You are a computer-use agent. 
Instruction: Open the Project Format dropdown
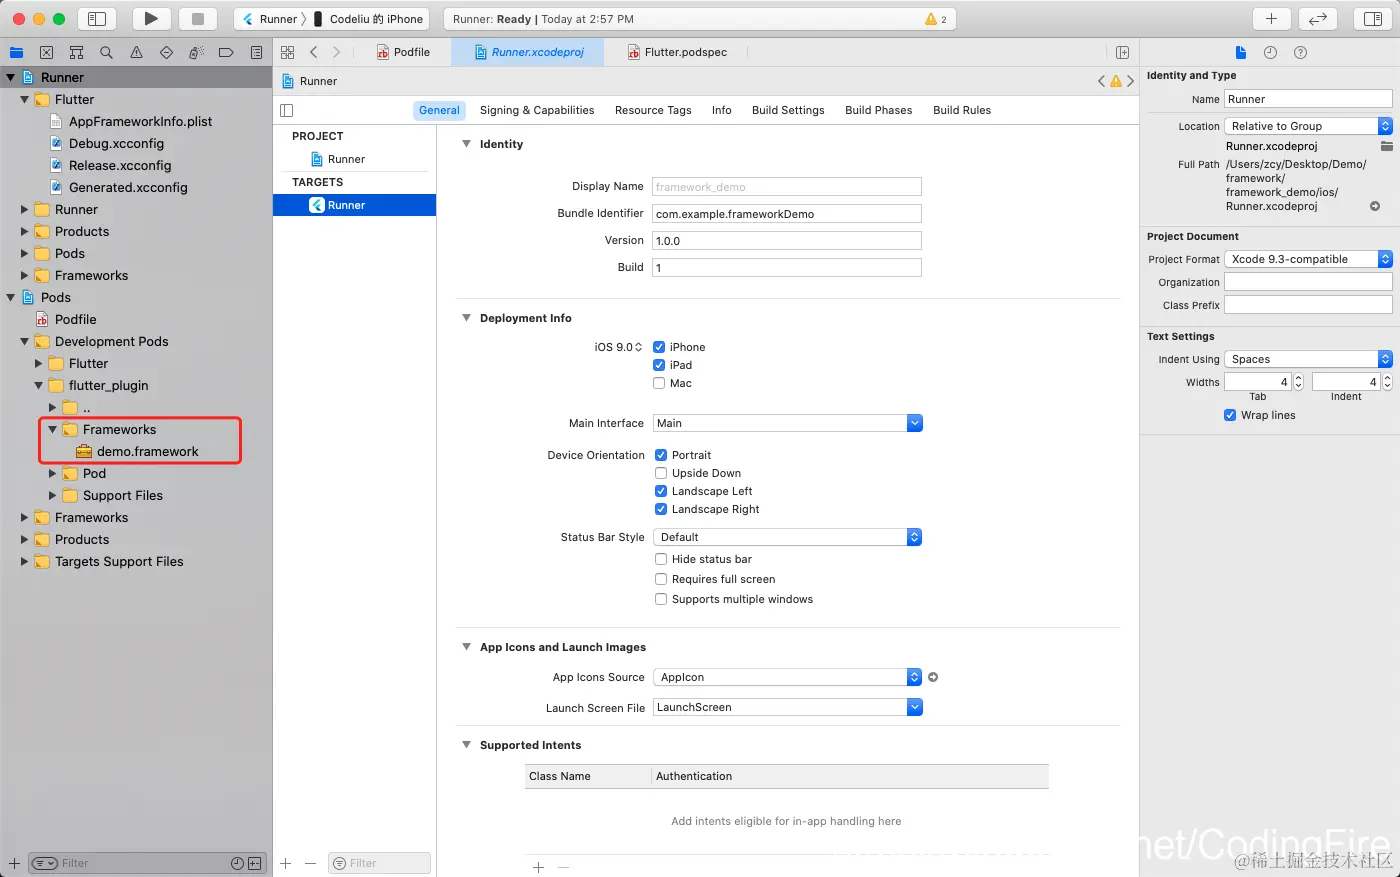tap(1308, 259)
